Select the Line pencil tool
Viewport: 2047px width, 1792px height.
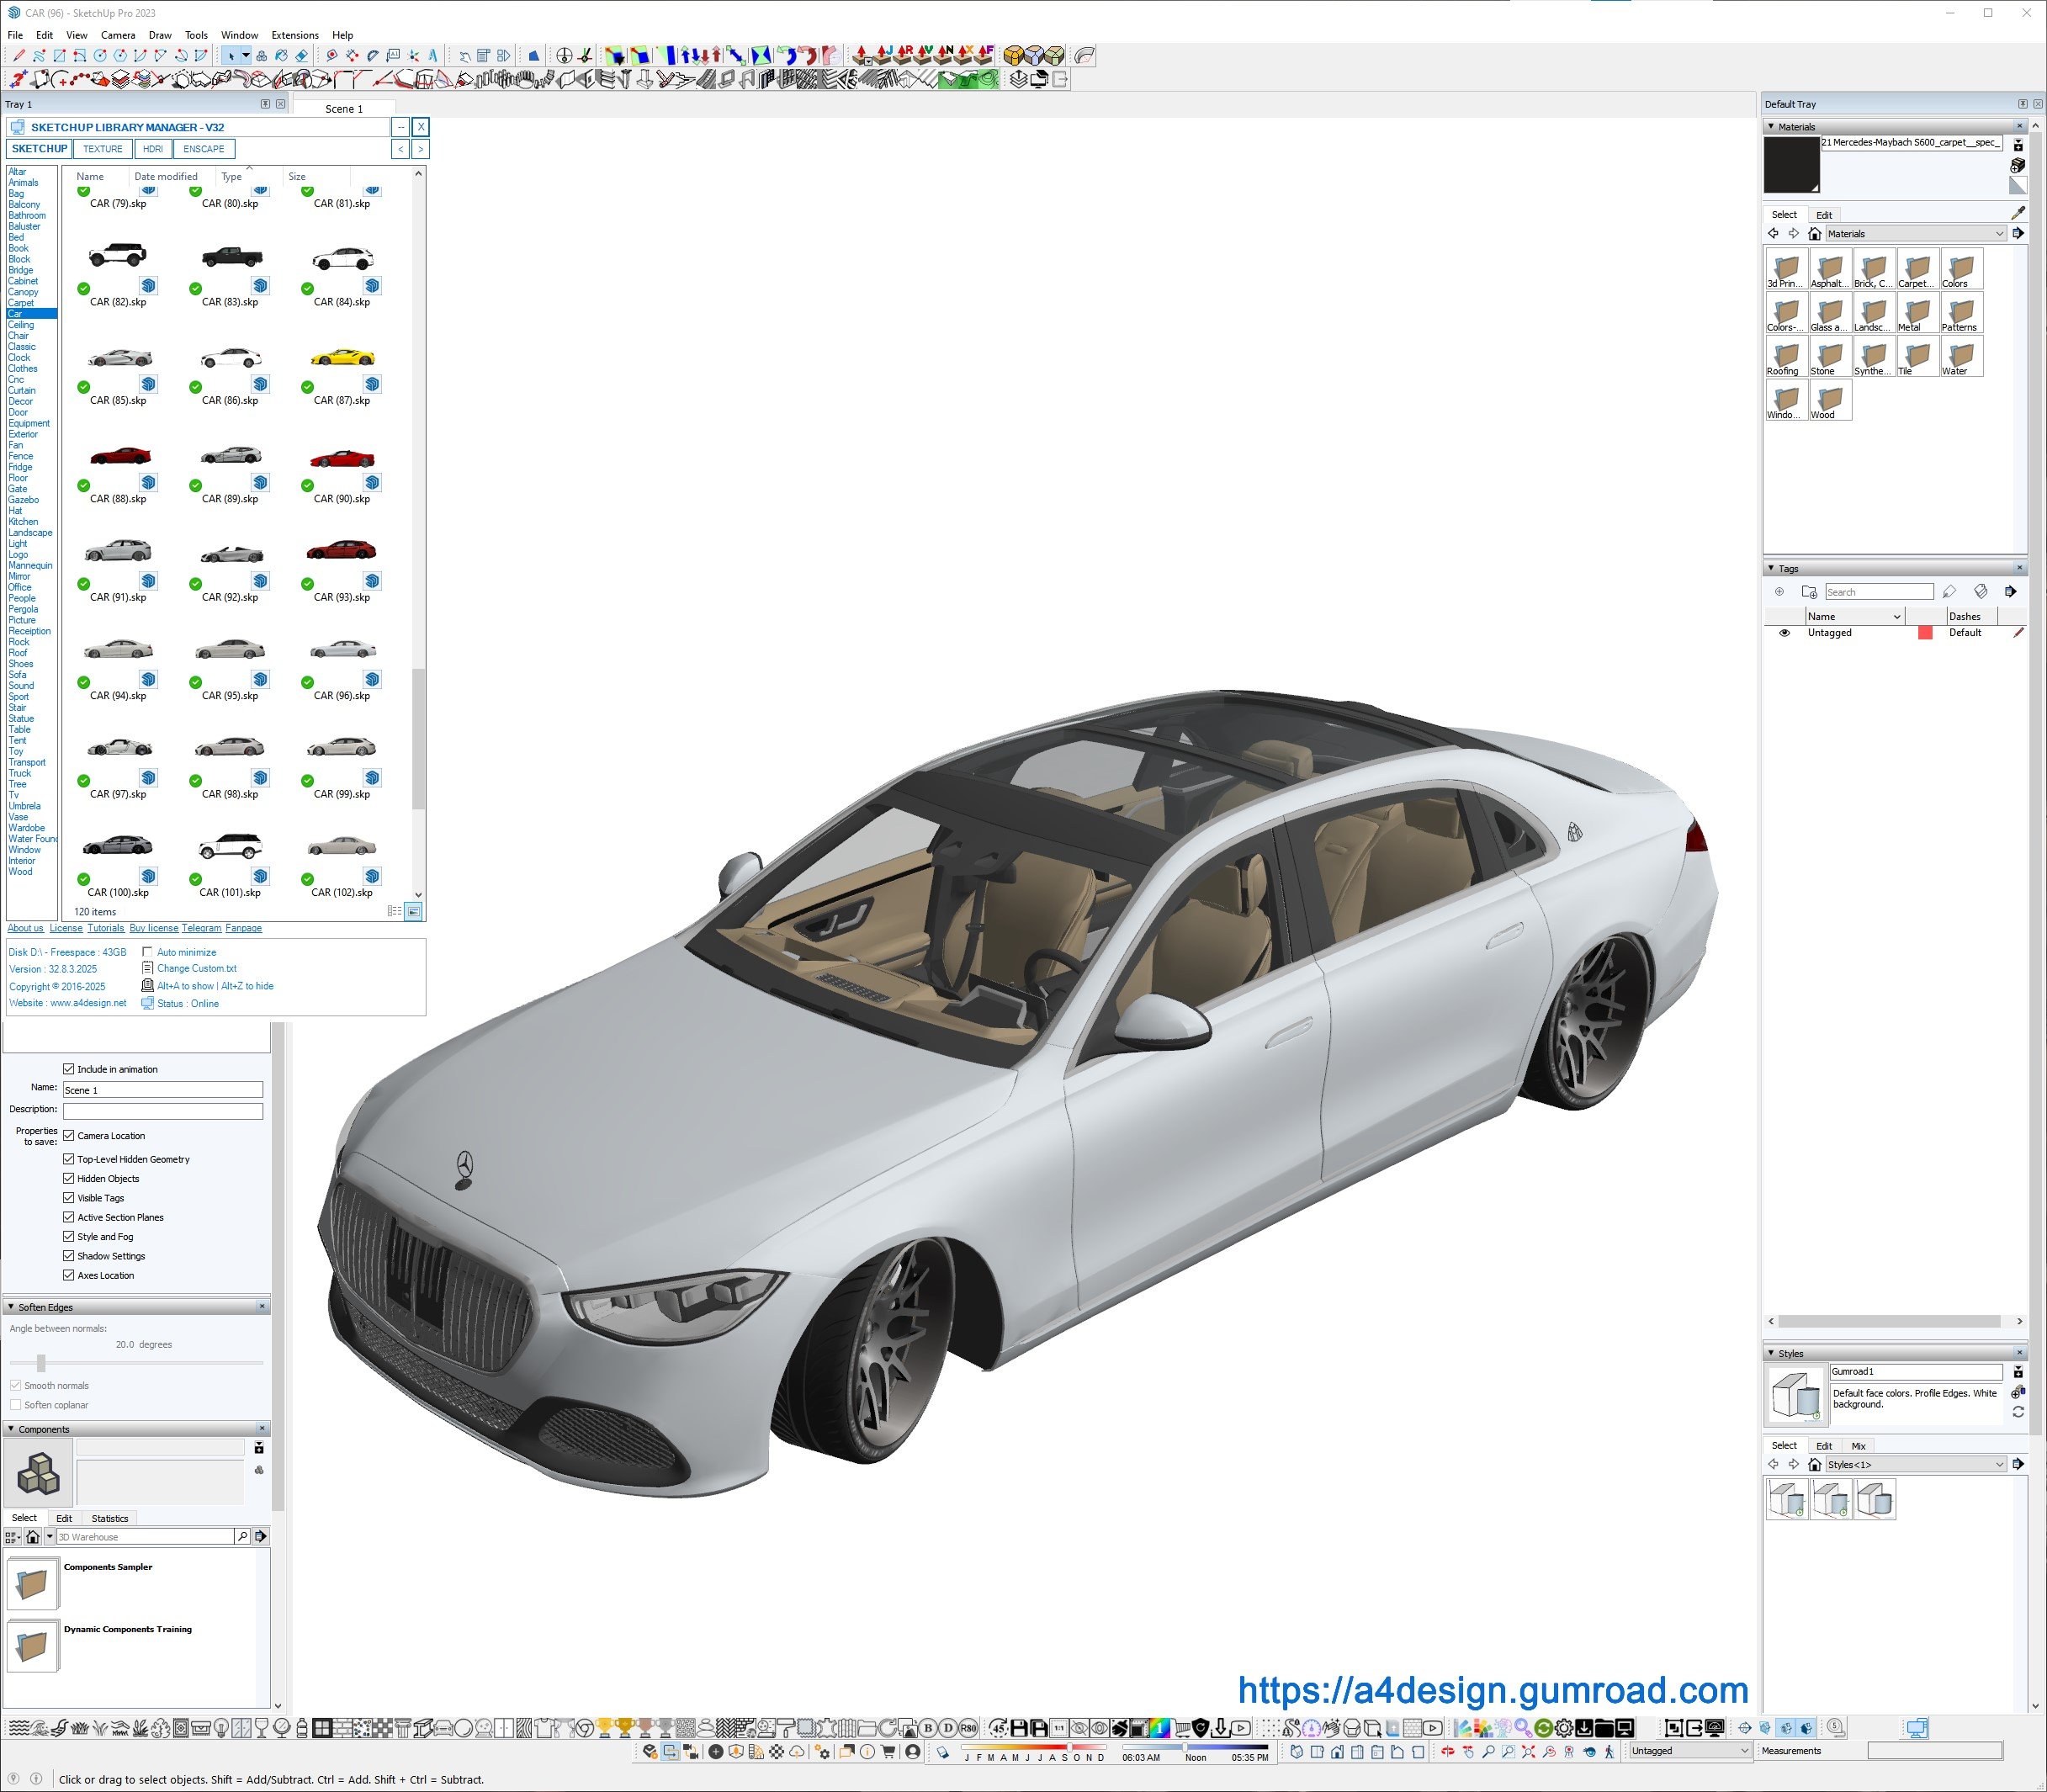click(18, 56)
